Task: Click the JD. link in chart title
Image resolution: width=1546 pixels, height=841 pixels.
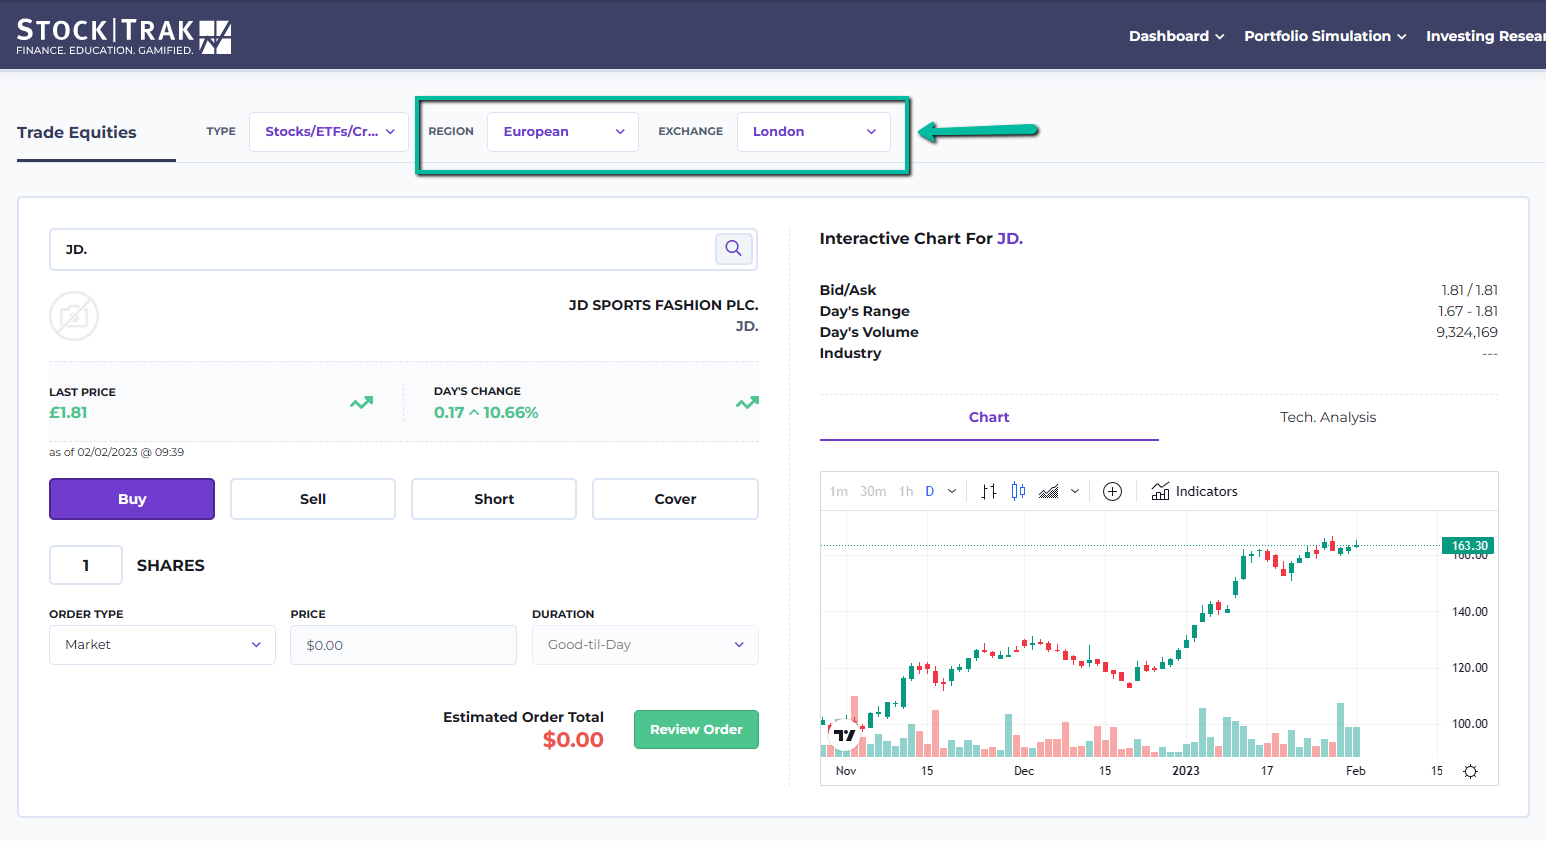Action: (x=1010, y=238)
